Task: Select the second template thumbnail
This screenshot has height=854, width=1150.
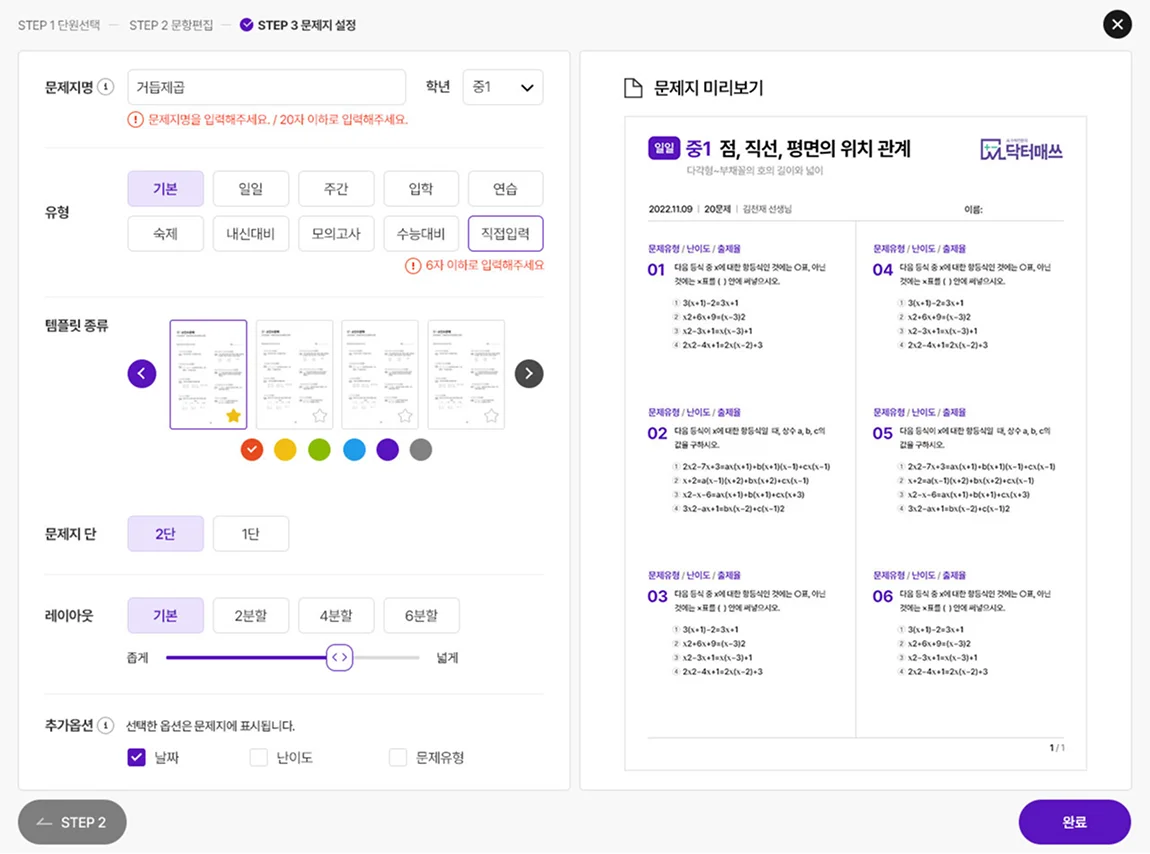Action: coord(294,373)
